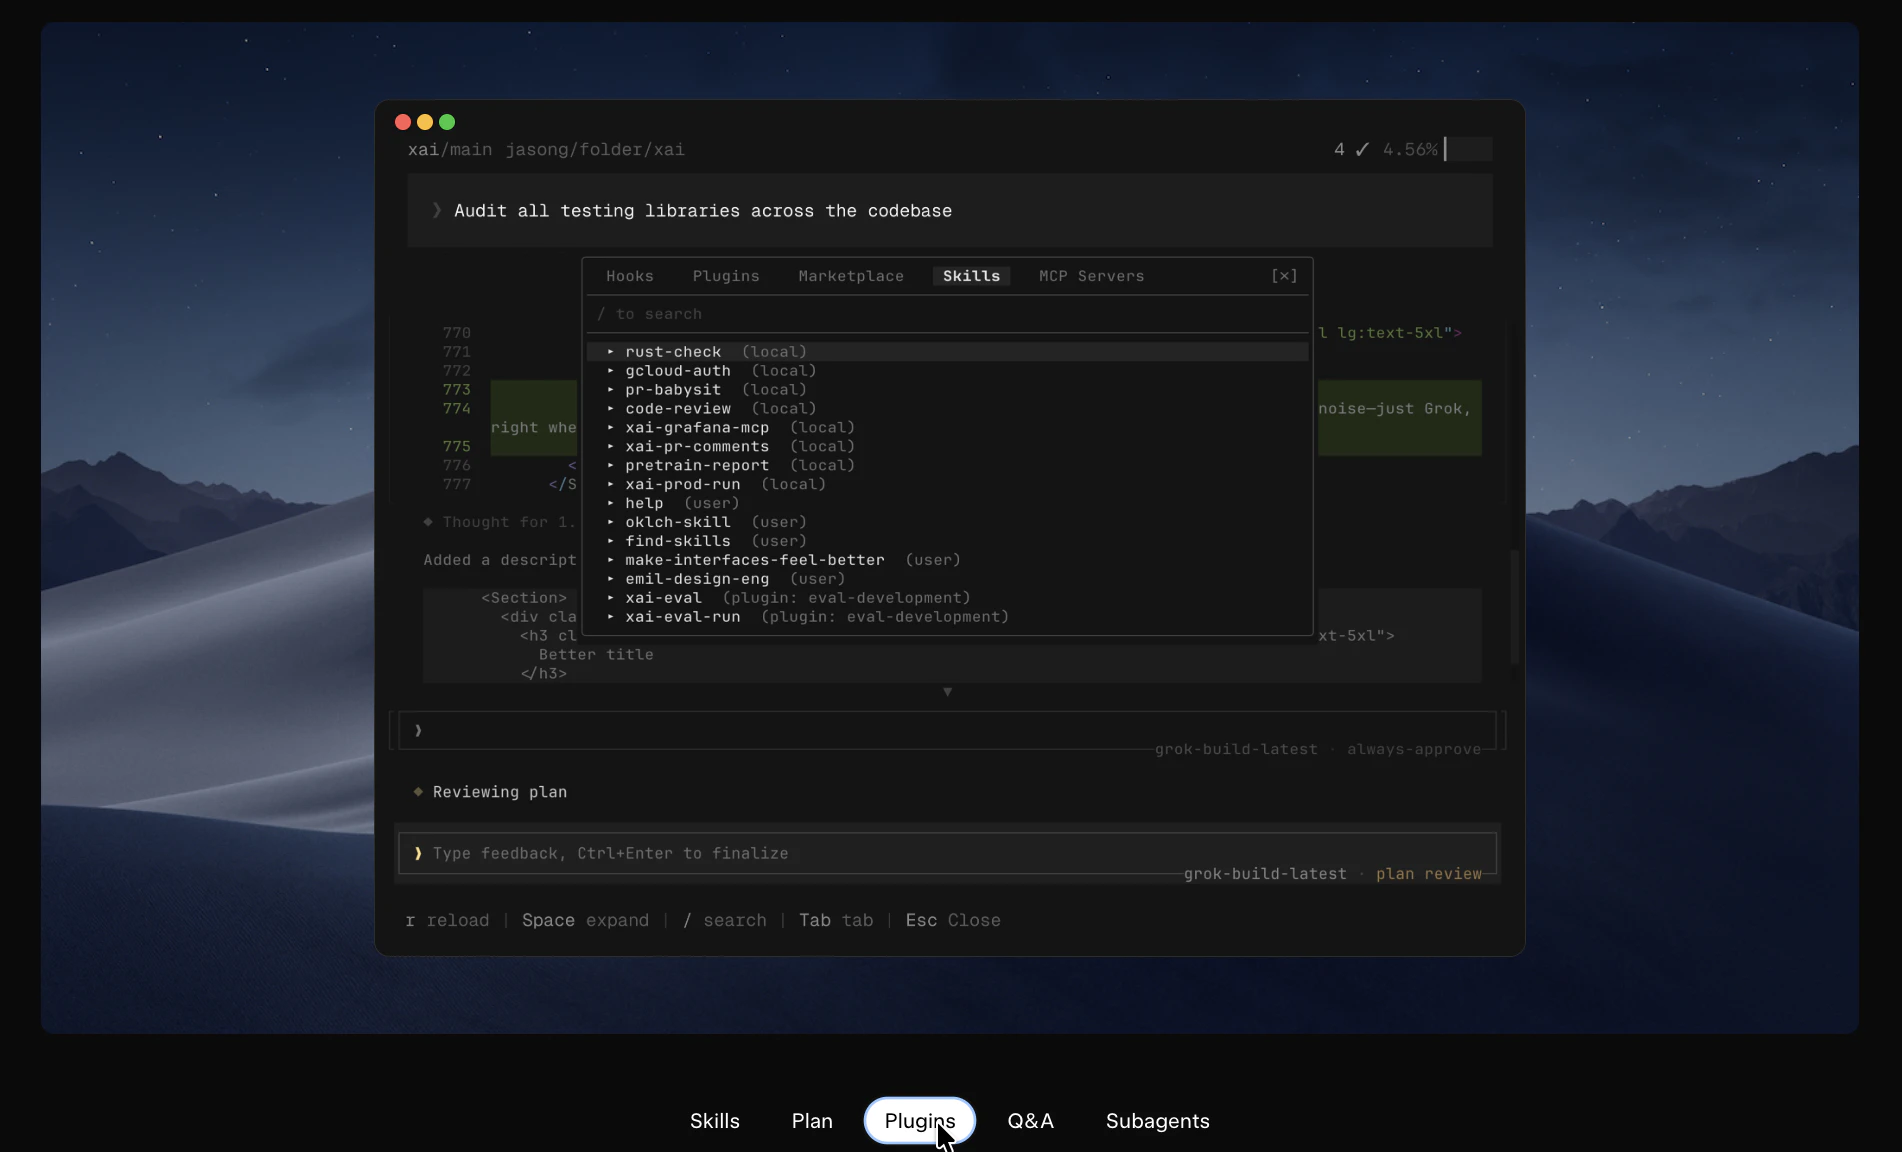Click the 'Type feedback' input field
Image resolution: width=1902 pixels, height=1152 pixels.
pyautogui.click(x=947, y=854)
